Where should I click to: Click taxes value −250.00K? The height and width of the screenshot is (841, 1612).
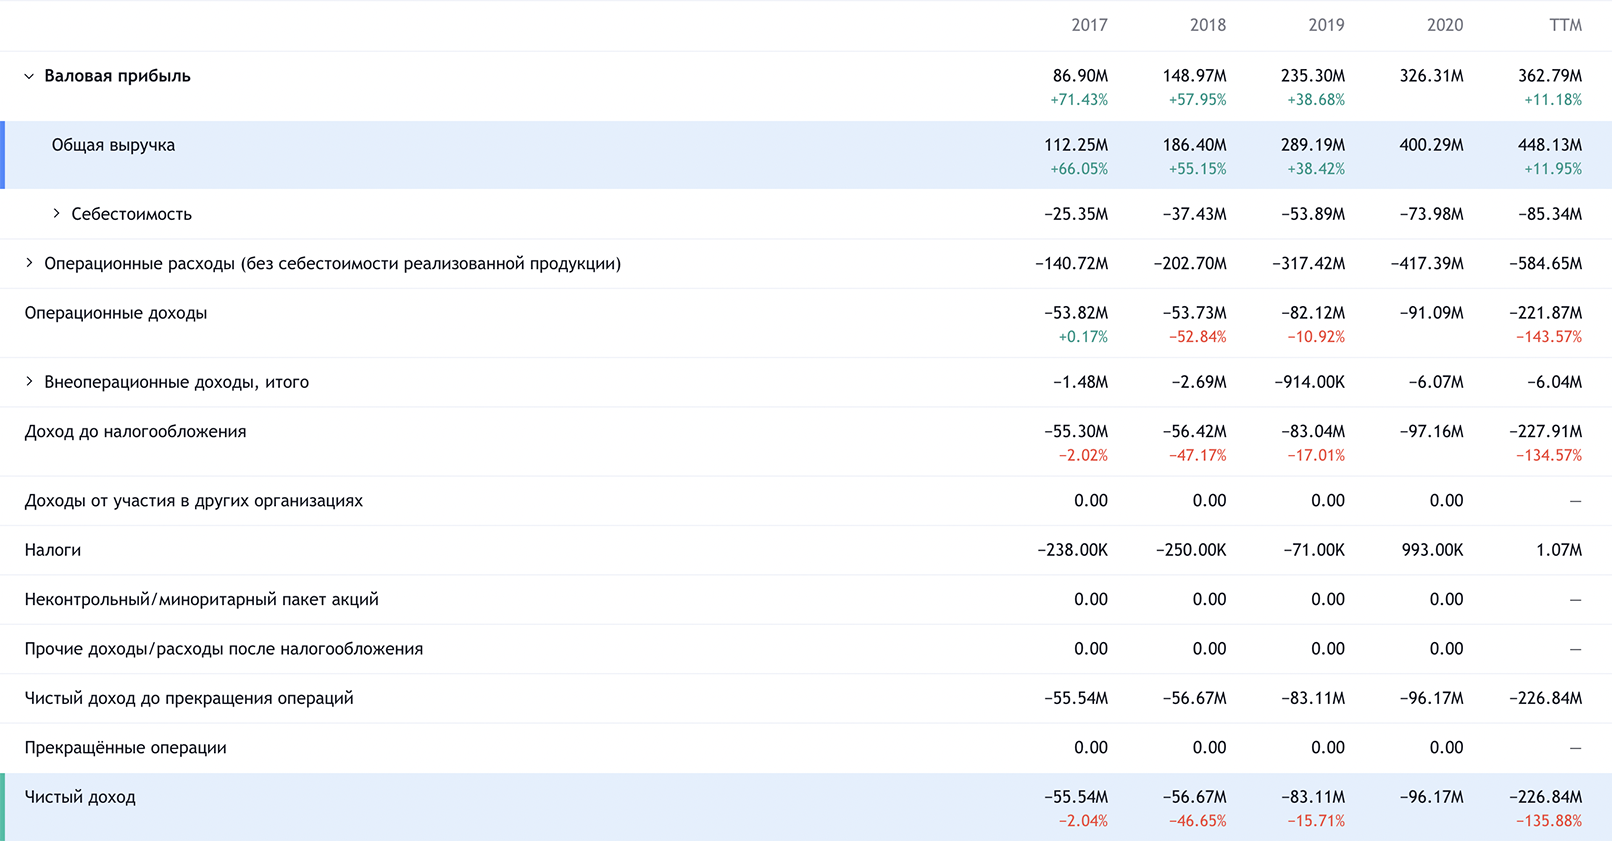coord(1191,550)
